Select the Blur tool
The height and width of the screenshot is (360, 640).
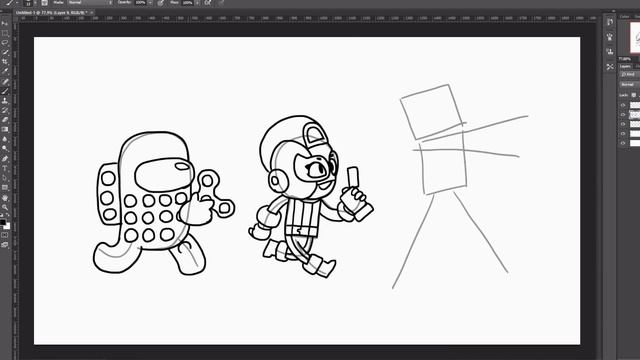coord(5,139)
